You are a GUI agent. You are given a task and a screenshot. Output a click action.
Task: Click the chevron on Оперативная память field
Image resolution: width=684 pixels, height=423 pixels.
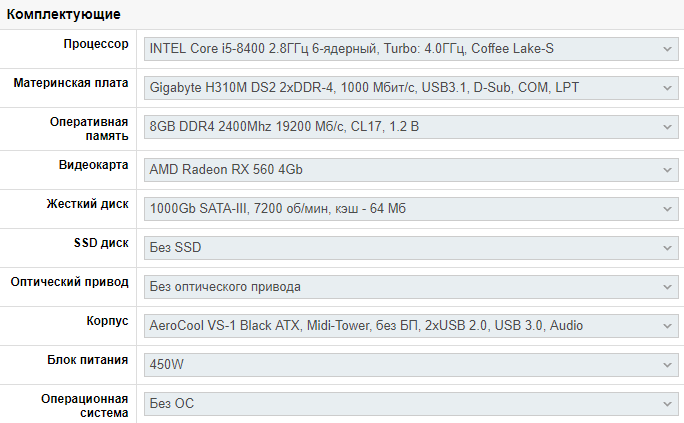[668, 127]
